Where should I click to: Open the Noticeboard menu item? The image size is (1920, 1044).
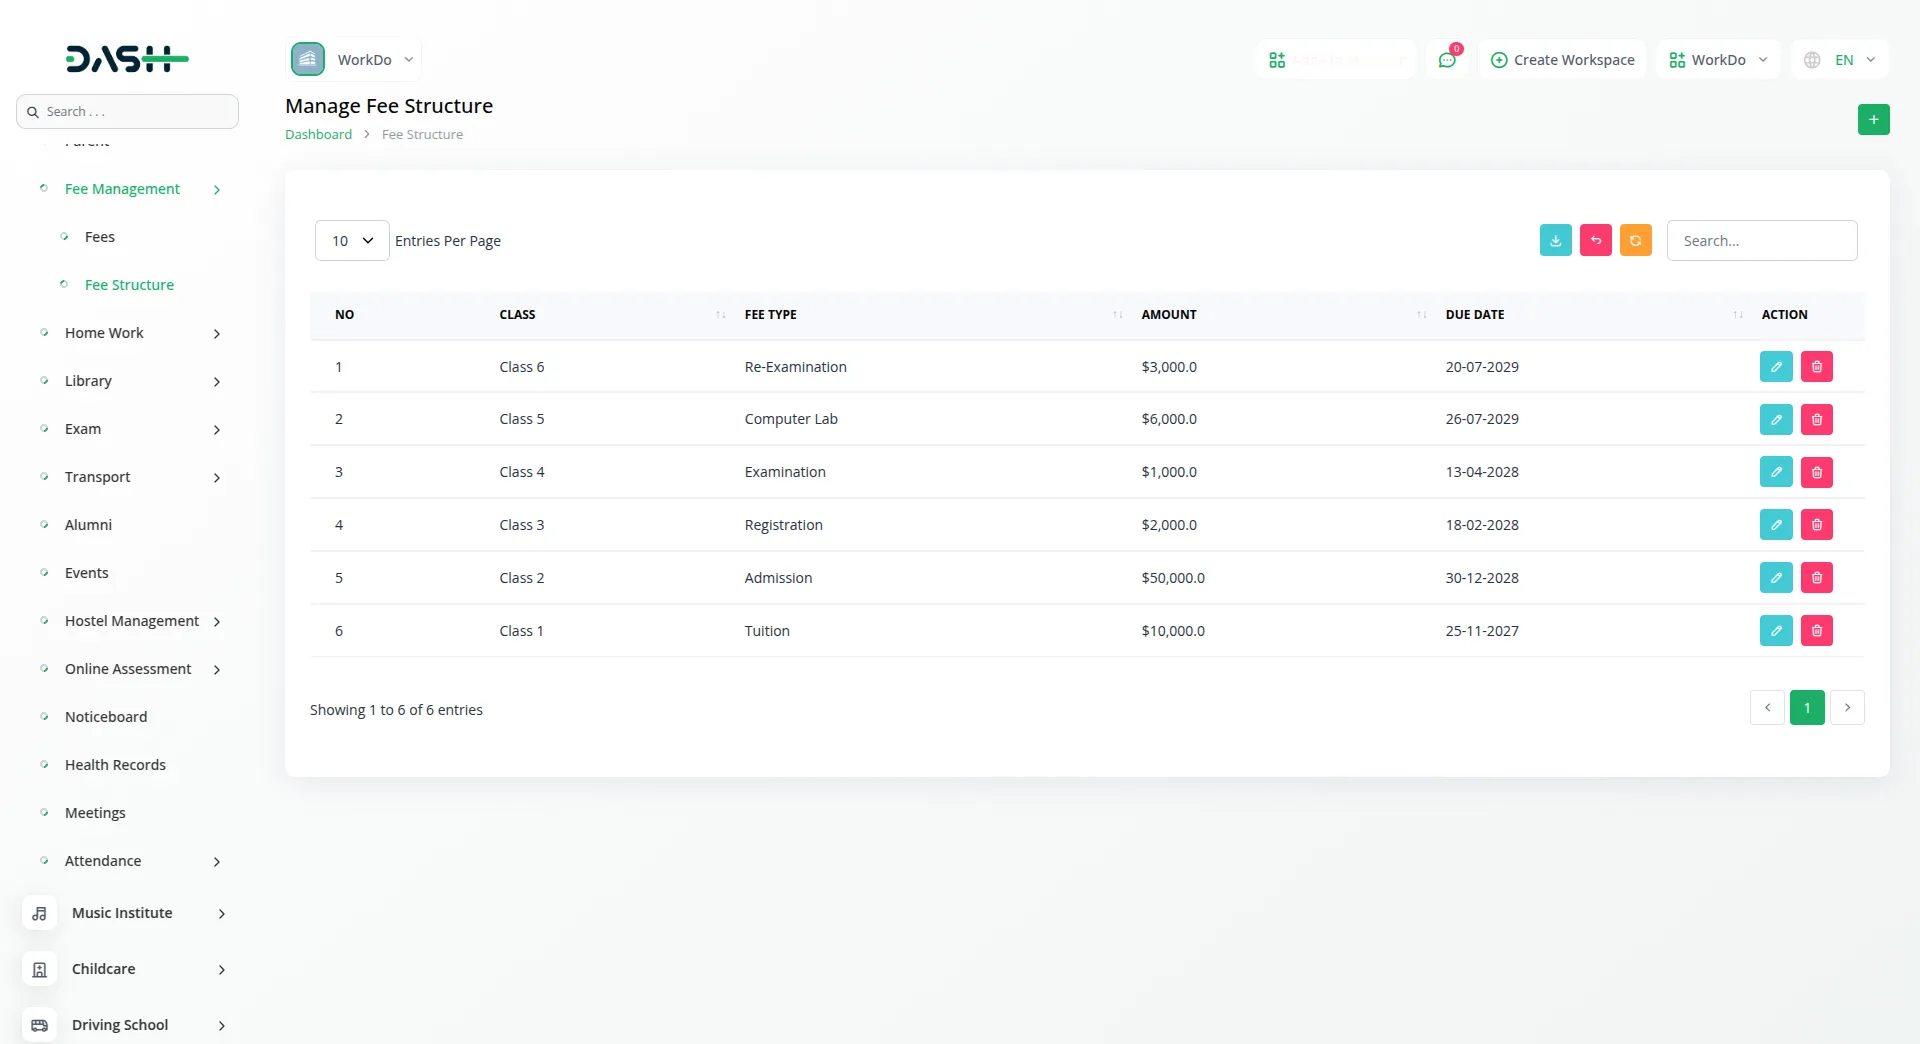(x=106, y=717)
